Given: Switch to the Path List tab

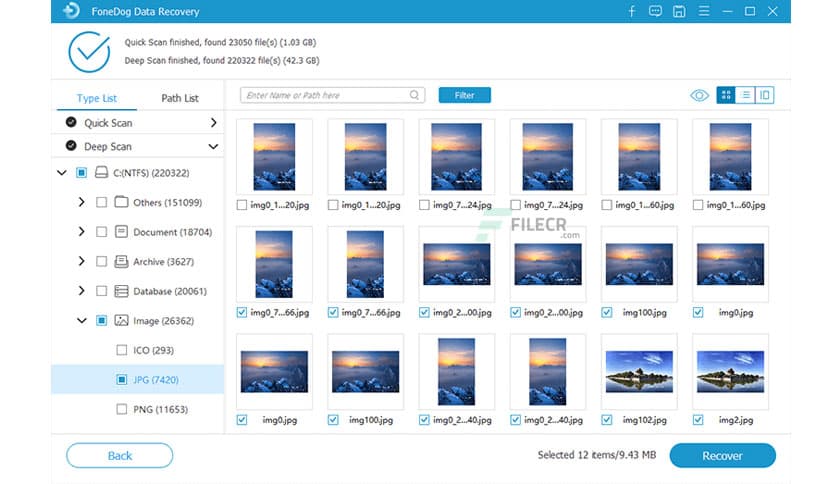Looking at the screenshot, I should pyautogui.click(x=180, y=98).
